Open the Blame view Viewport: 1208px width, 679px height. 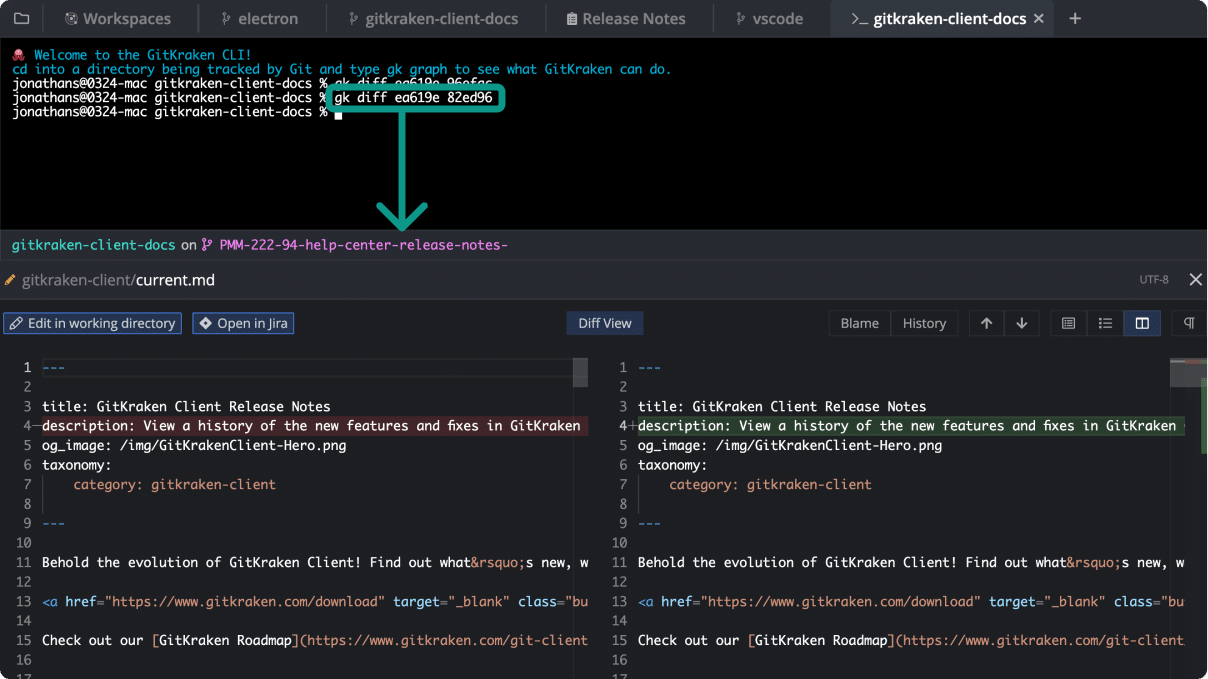click(859, 323)
